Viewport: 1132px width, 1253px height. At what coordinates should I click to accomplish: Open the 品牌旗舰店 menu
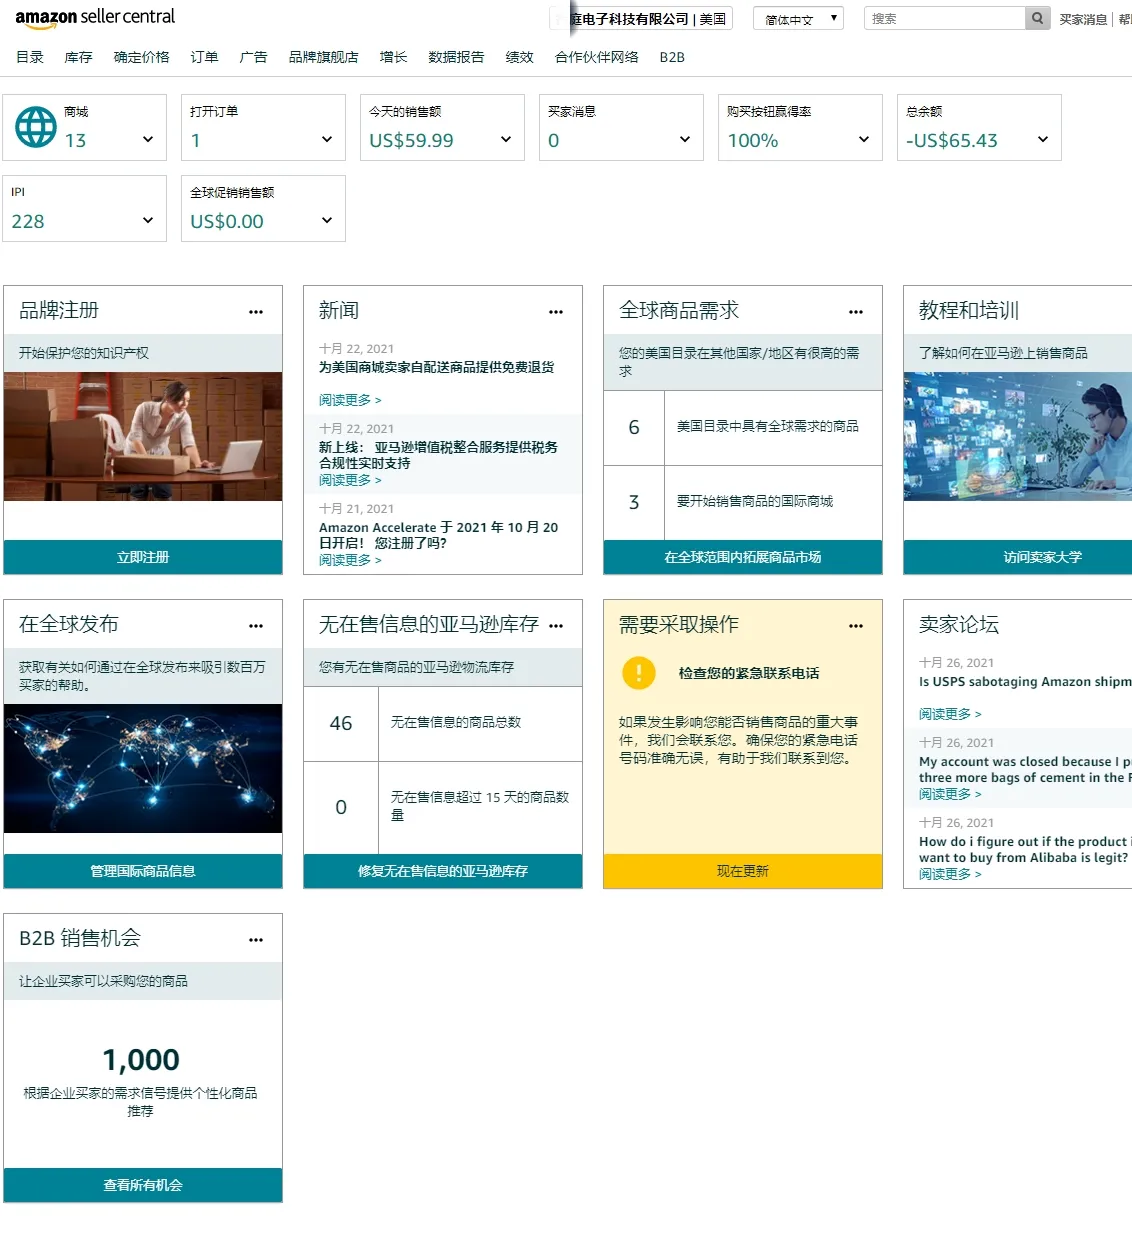pos(324,57)
